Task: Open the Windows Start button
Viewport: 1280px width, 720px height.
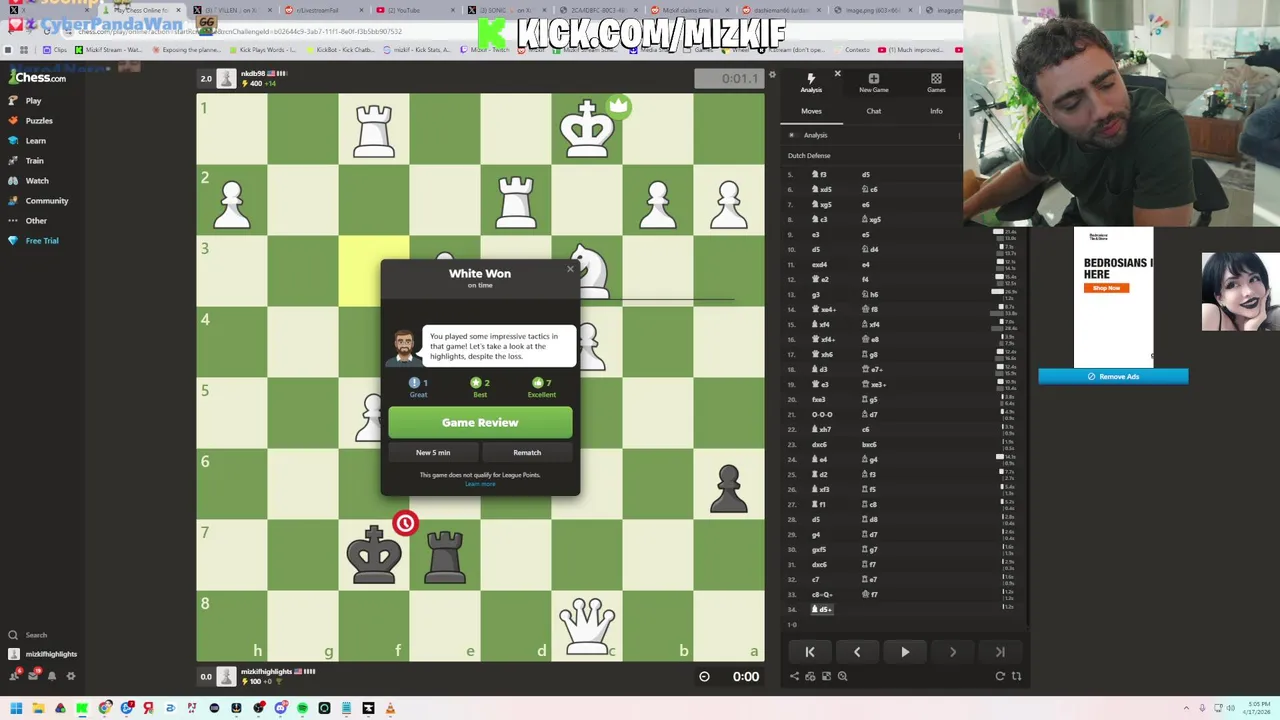Action: (x=16, y=709)
